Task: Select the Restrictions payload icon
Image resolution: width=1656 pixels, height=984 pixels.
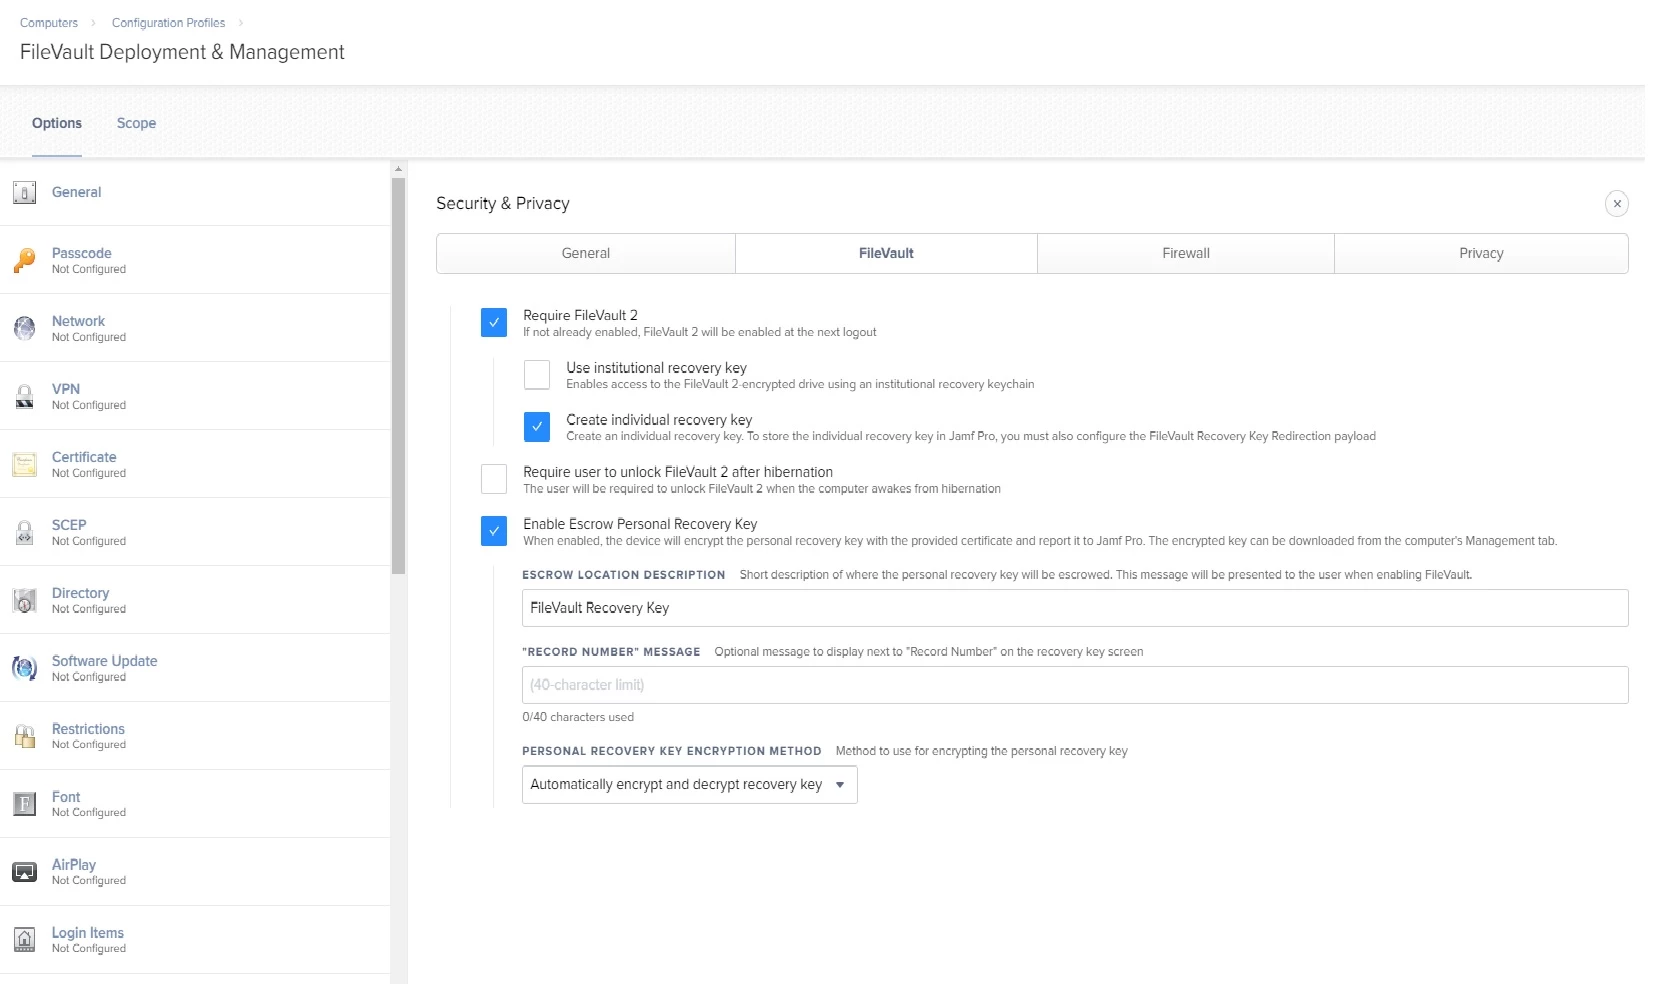Action: point(25,736)
